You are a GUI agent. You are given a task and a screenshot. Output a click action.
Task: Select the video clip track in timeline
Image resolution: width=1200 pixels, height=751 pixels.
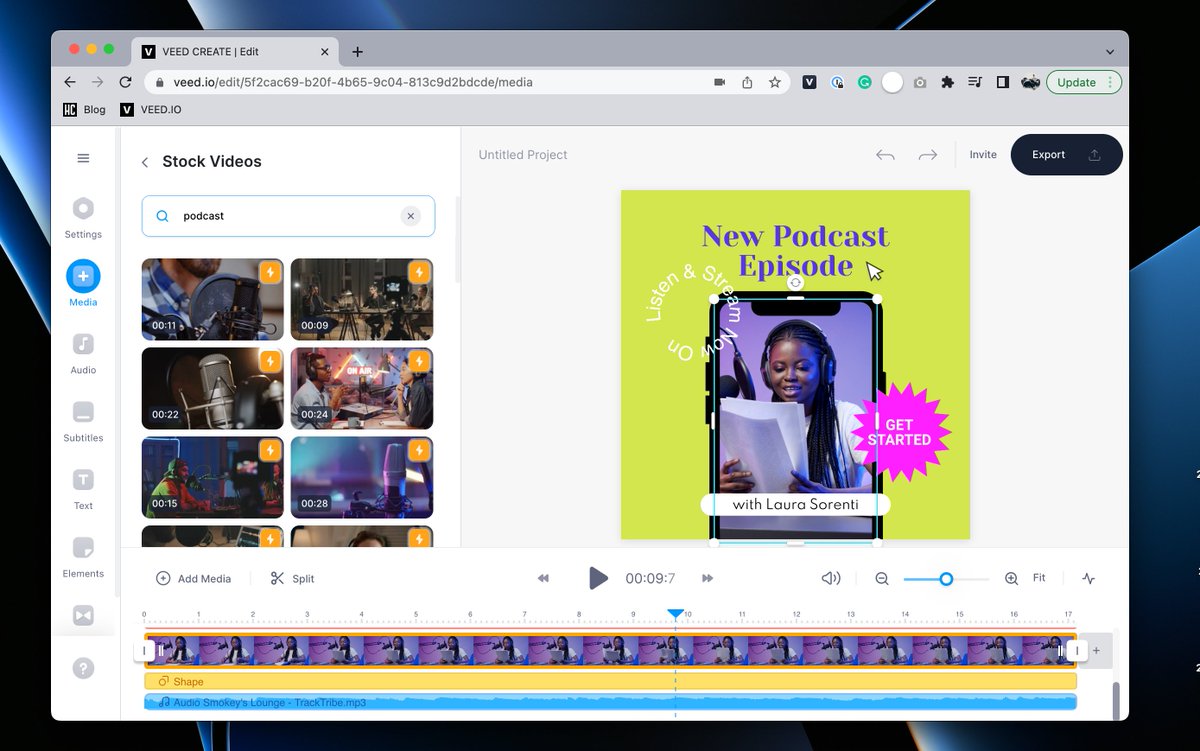click(x=610, y=650)
